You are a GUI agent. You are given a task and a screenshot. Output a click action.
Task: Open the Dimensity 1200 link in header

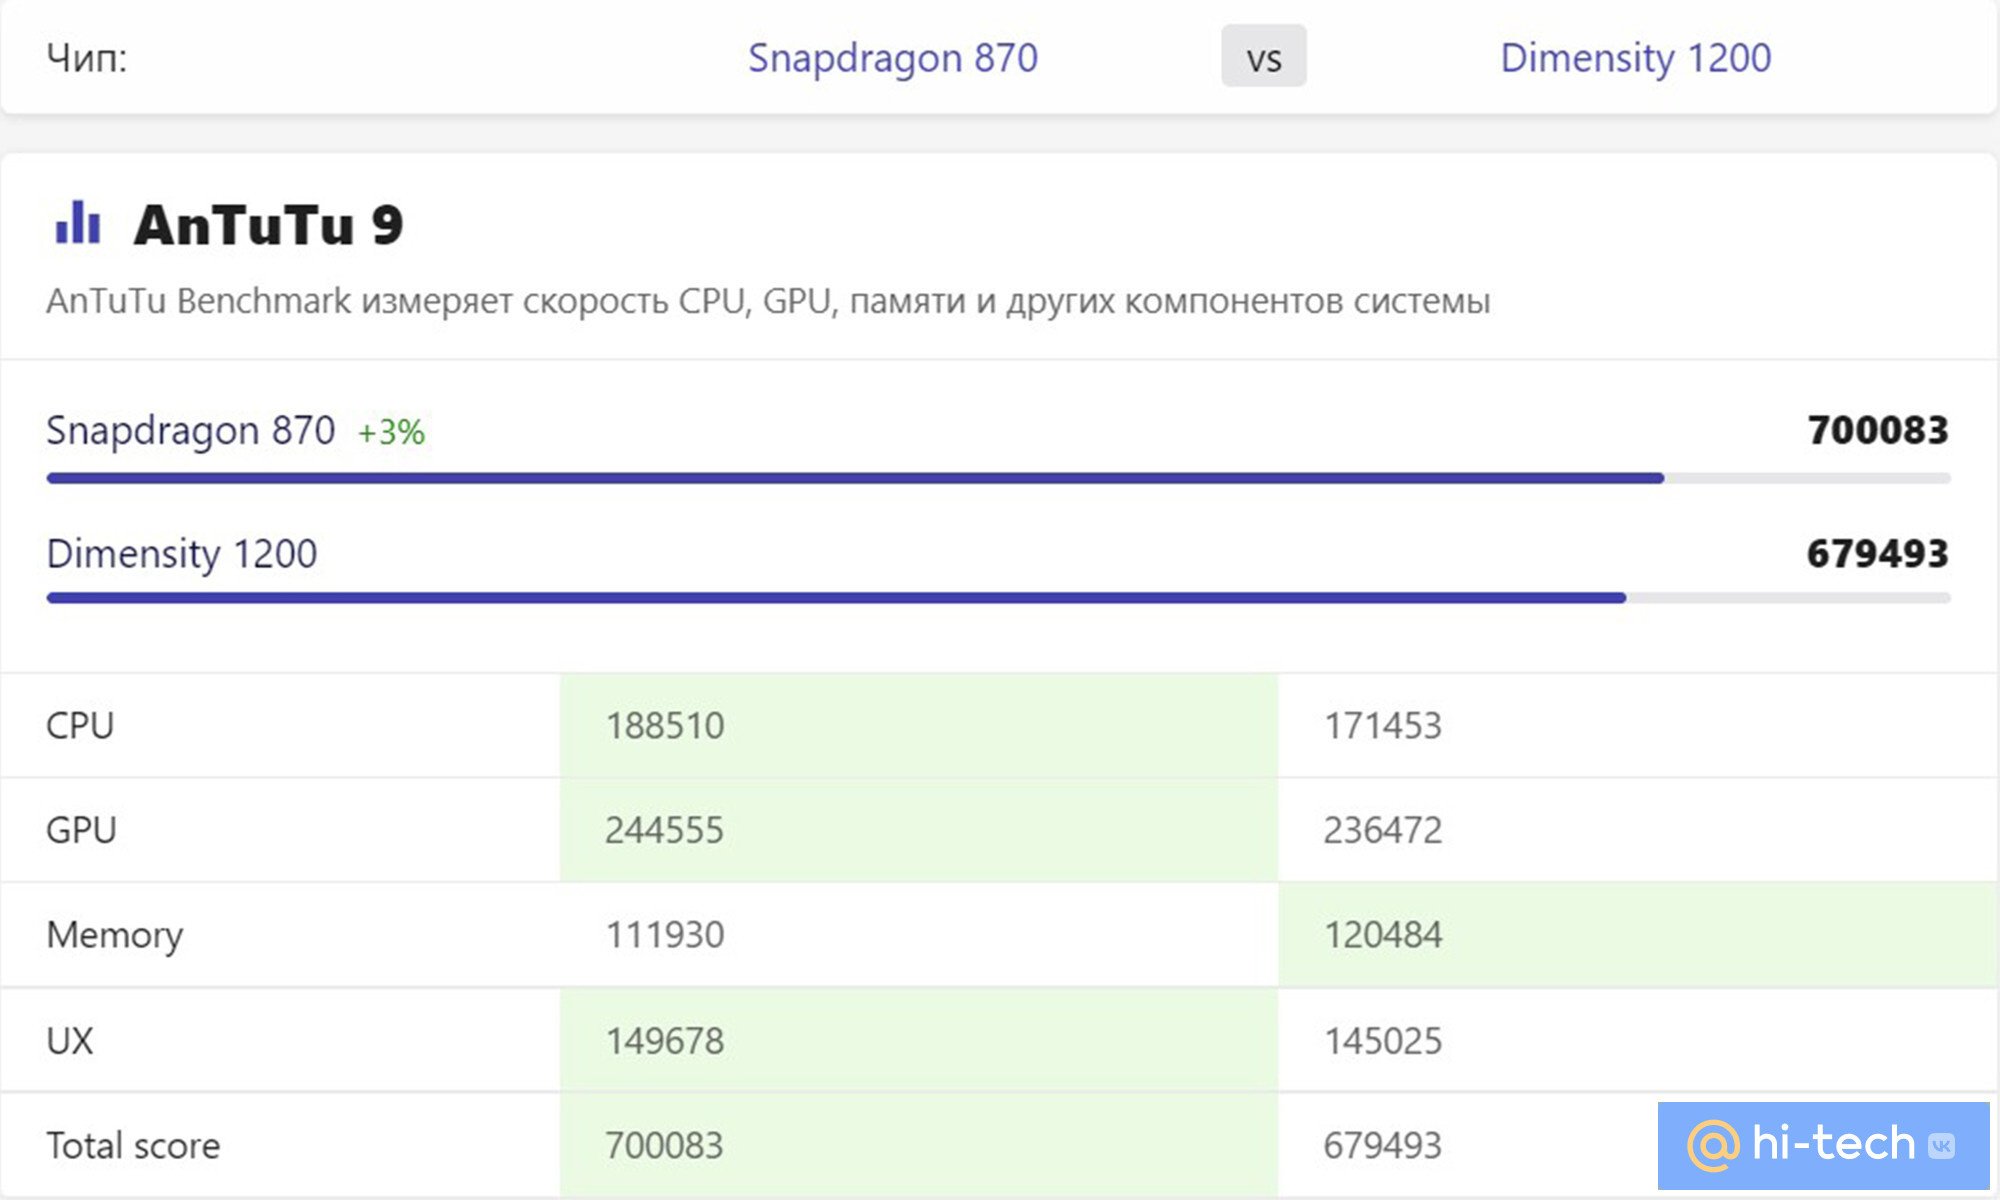pos(1636,58)
